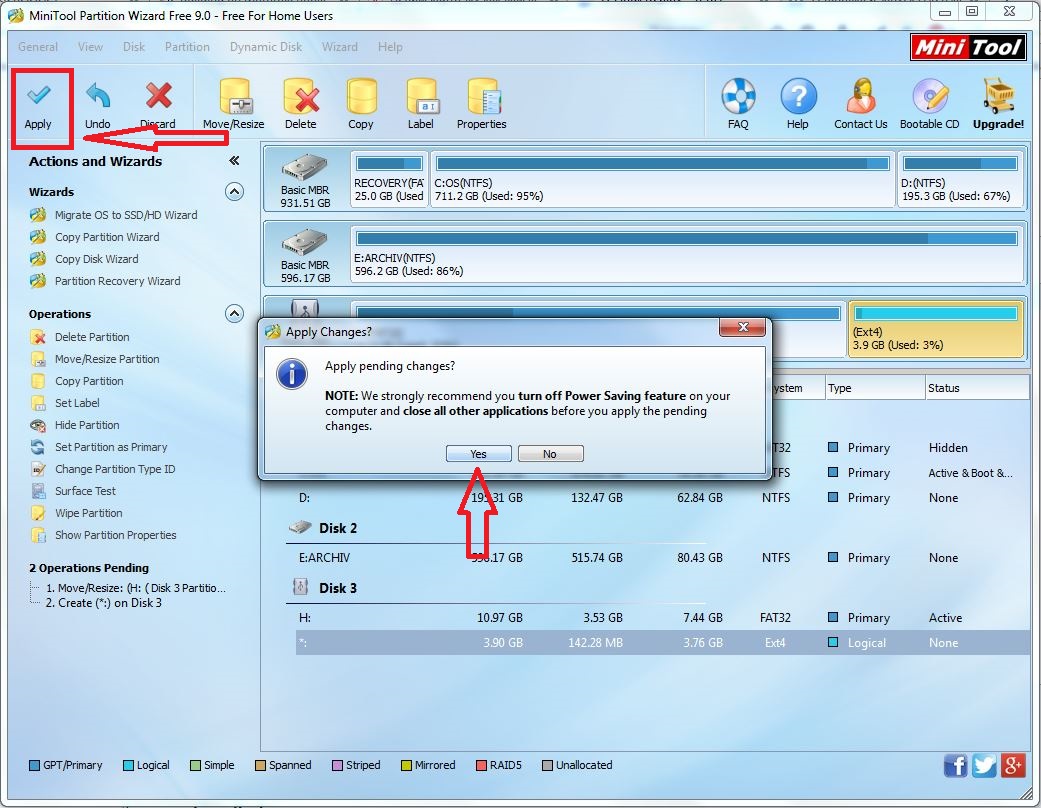
Task: Collapse the Wizards section chevron
Action: click(234, 192)
